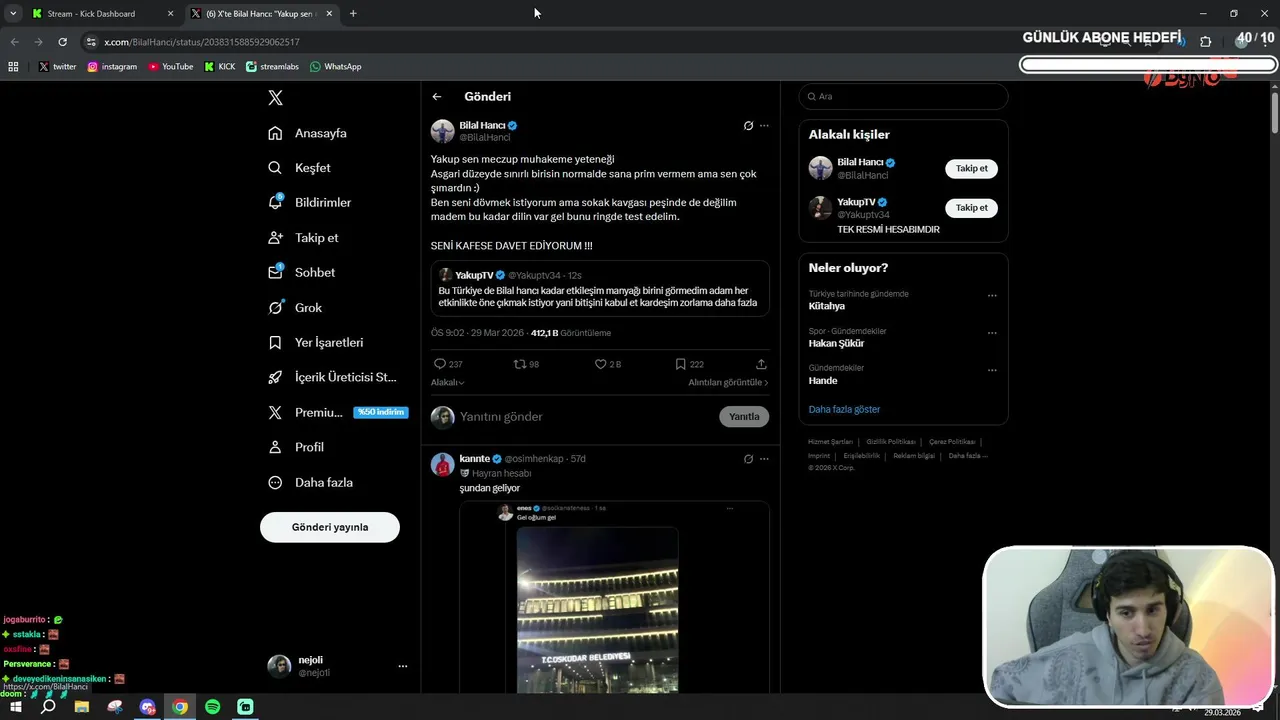Open Üsküdar Belediyesi image thumbnail

pyautogui.click(x=597, y=610)
